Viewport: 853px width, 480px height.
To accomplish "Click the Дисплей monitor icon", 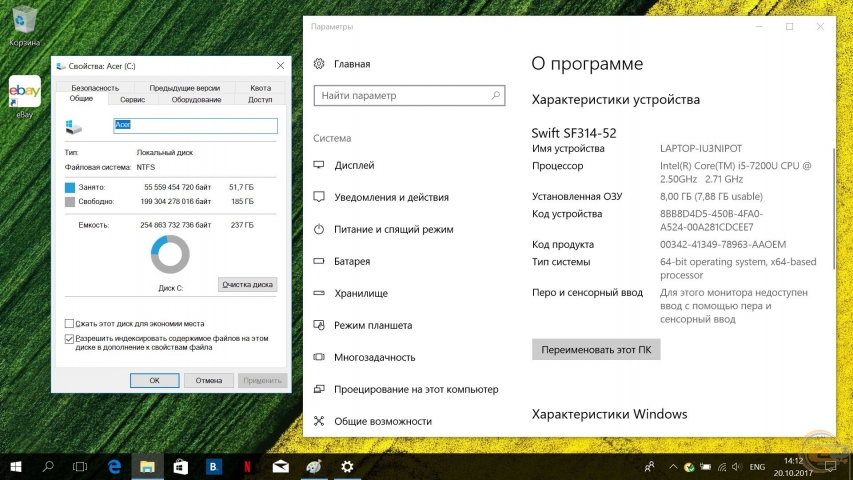I will [319, 165].
